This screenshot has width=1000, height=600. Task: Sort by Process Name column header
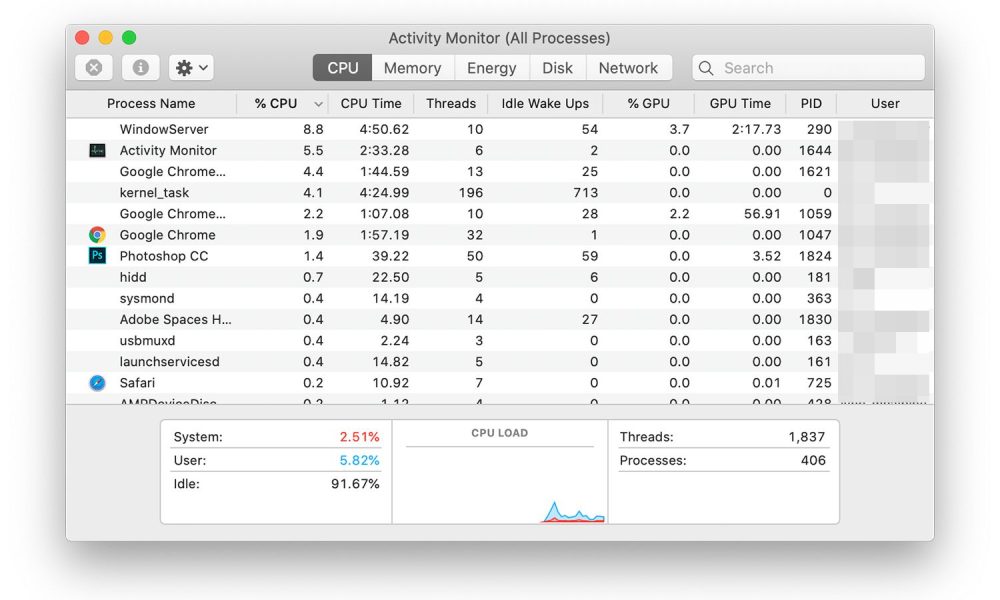(x=151, y=103)
